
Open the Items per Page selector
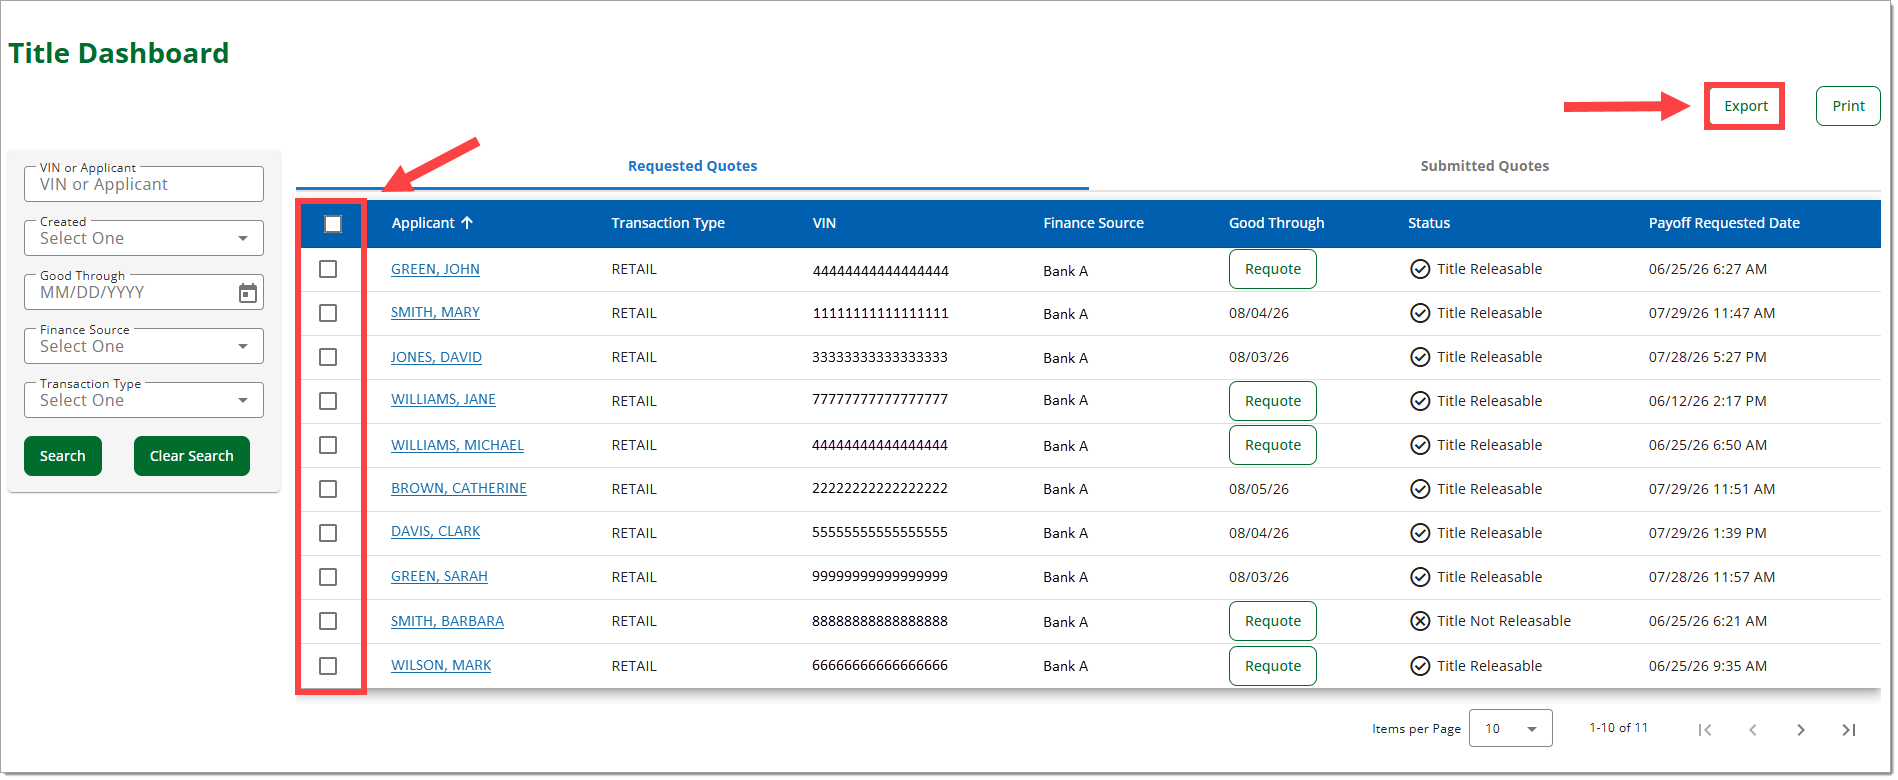tap(1510, 728)
